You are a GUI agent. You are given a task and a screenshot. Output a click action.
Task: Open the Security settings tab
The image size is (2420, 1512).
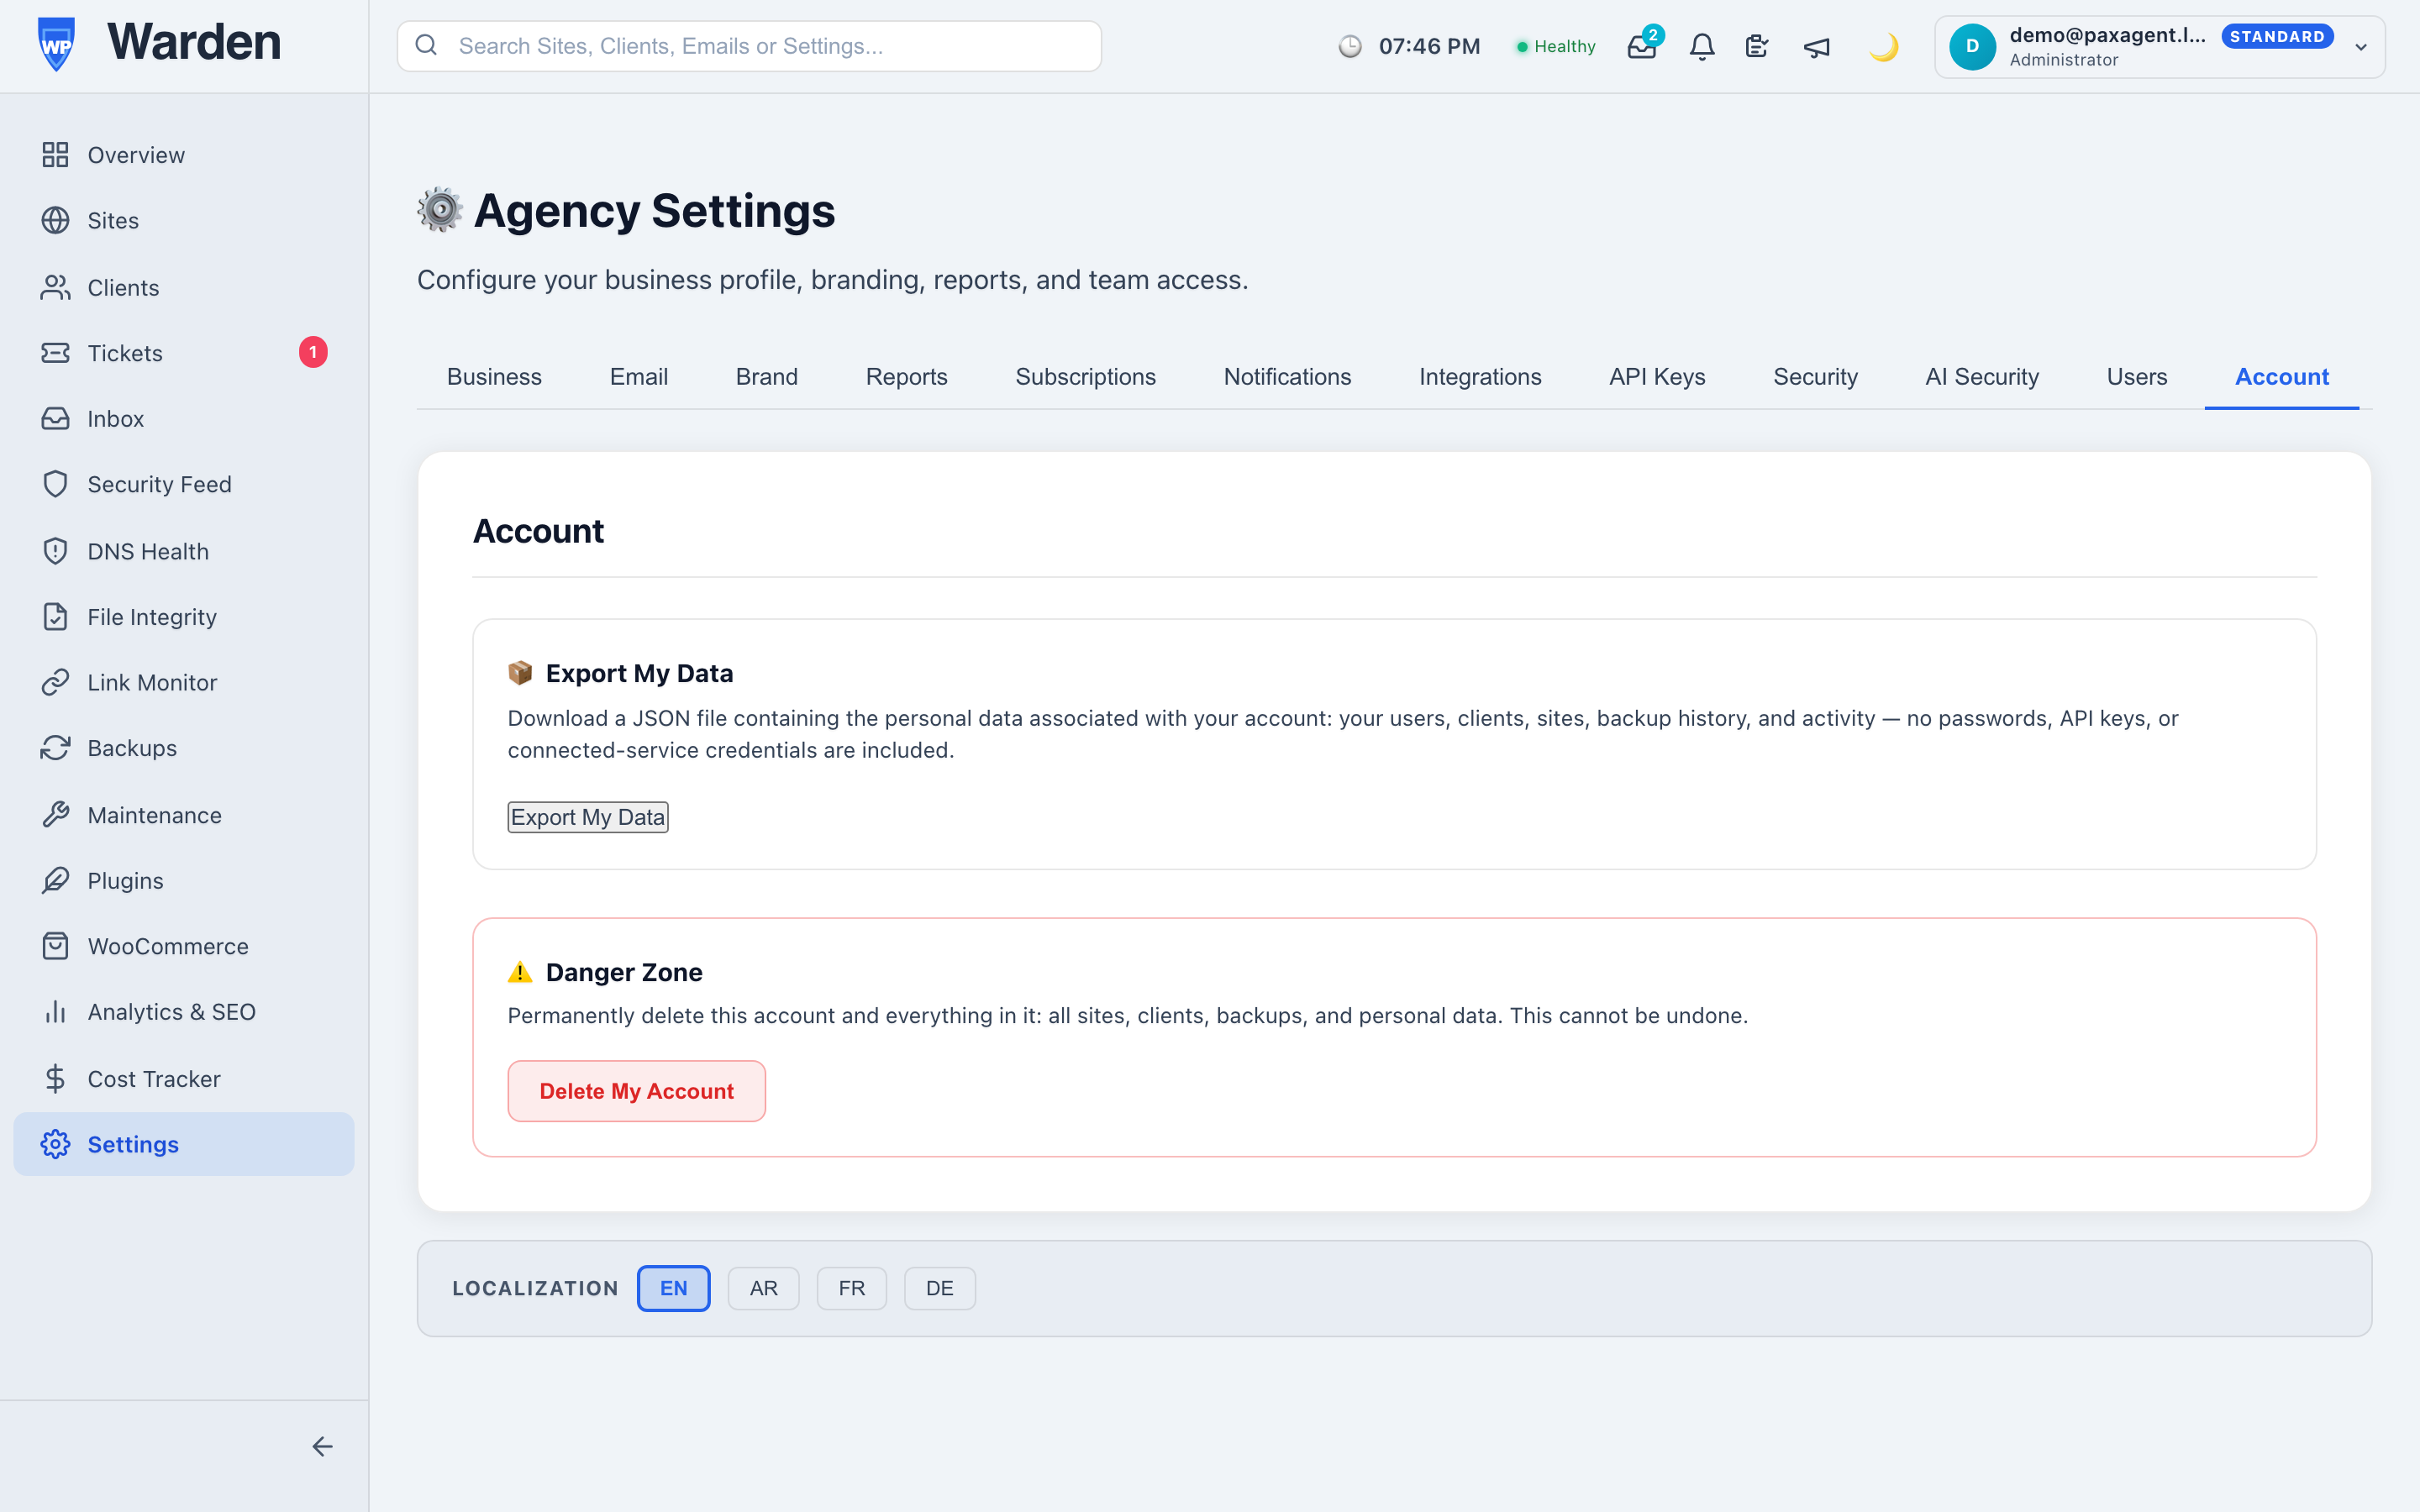pos(1815,377)
